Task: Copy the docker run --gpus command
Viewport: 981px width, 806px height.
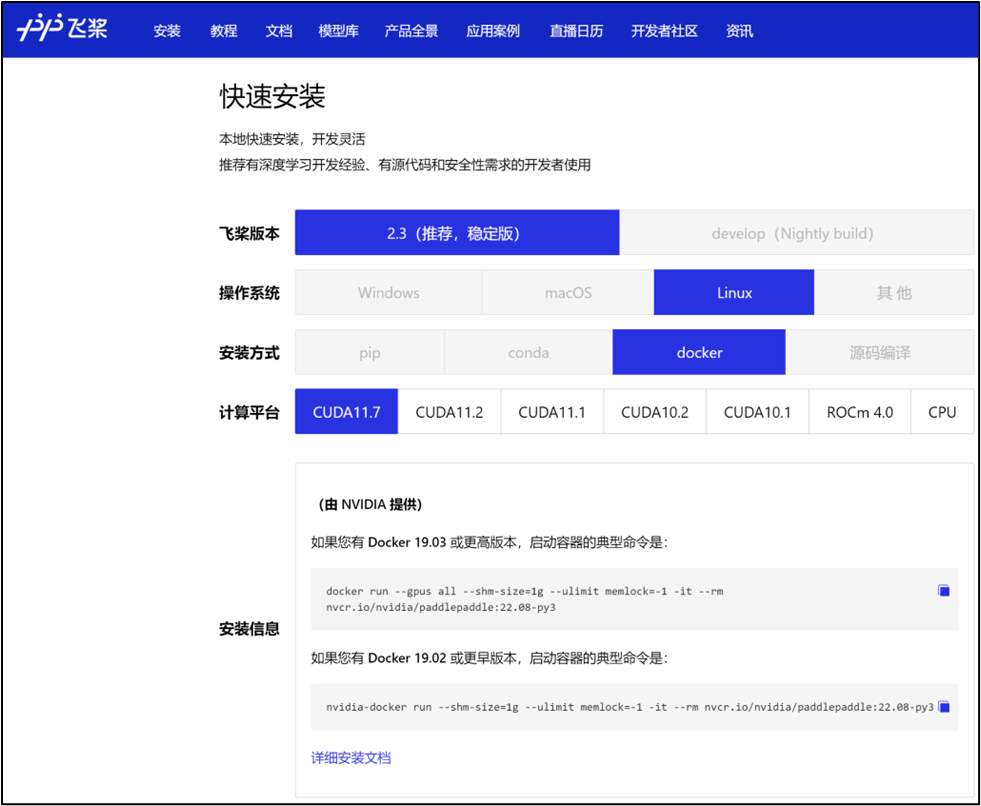Action: 944,591
